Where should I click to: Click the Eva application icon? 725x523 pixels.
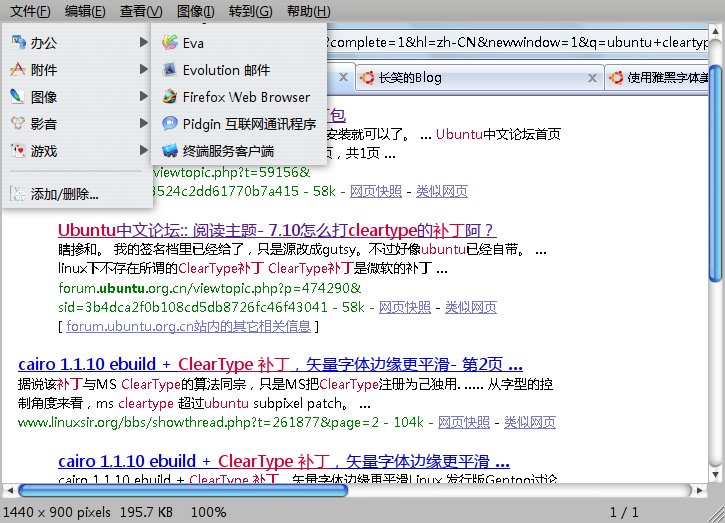pyautogui.click(x=170, y=43)
